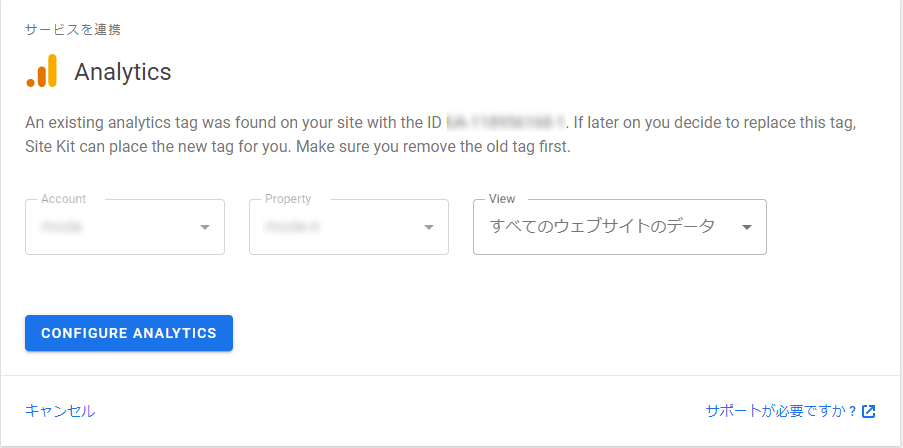Image resolution: width=903 pixels, height=448 pixels.
Task: Click the Account field label
Action: pos(63,199)
